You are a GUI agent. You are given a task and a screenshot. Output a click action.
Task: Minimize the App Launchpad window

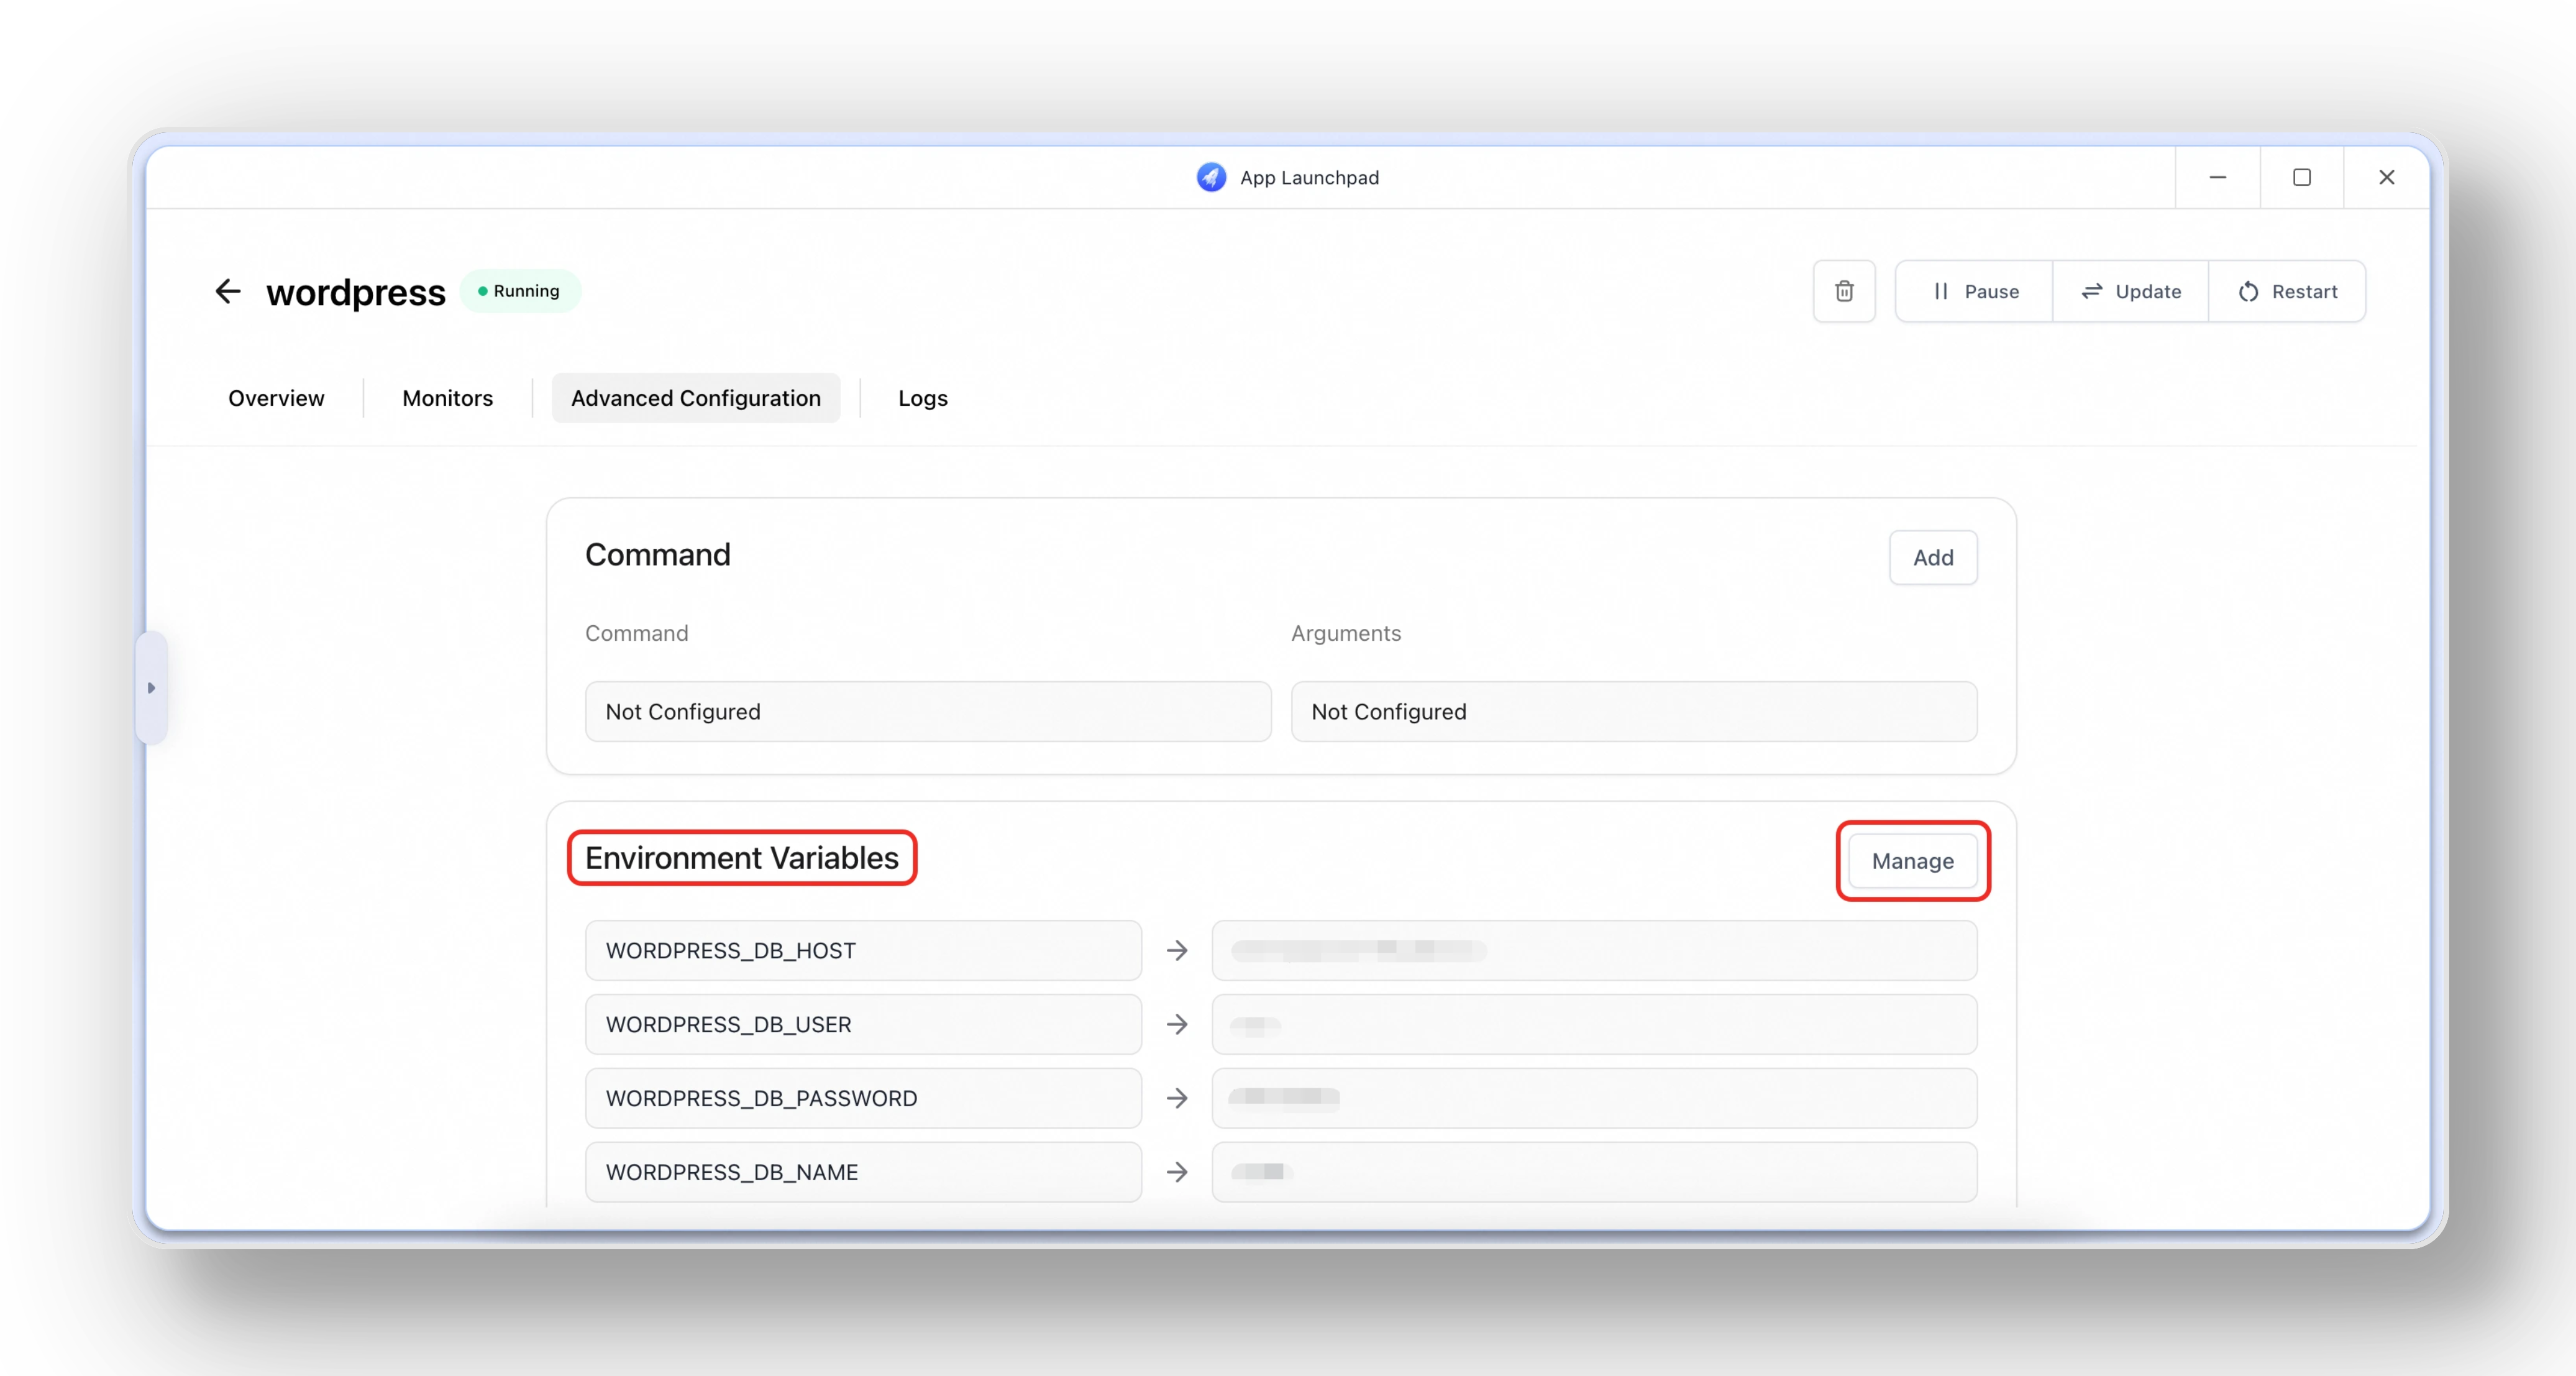click(x=2217, y=177)
